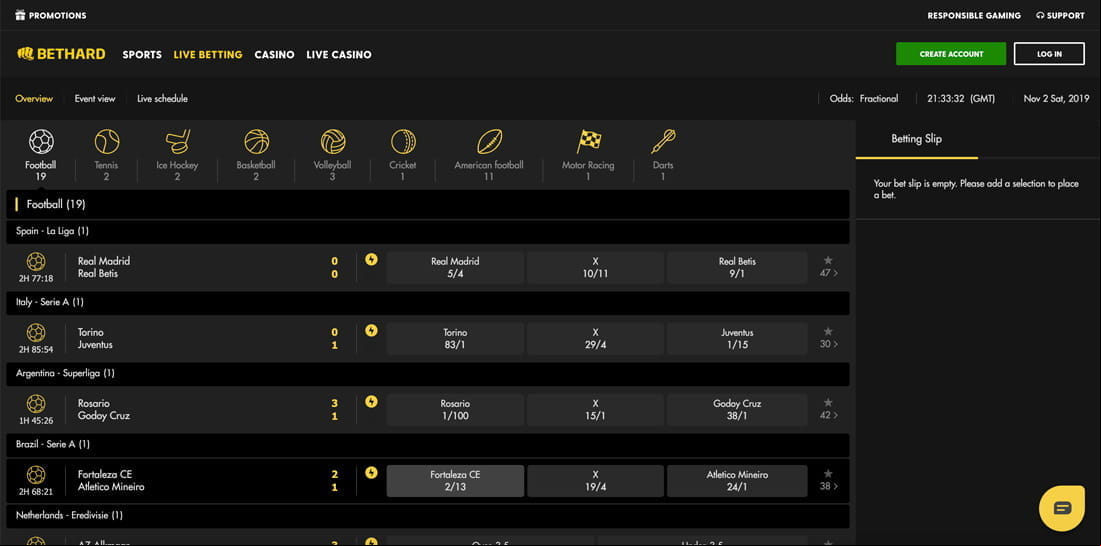Bet on Torino draw at 29/4

tap(595, 338)
